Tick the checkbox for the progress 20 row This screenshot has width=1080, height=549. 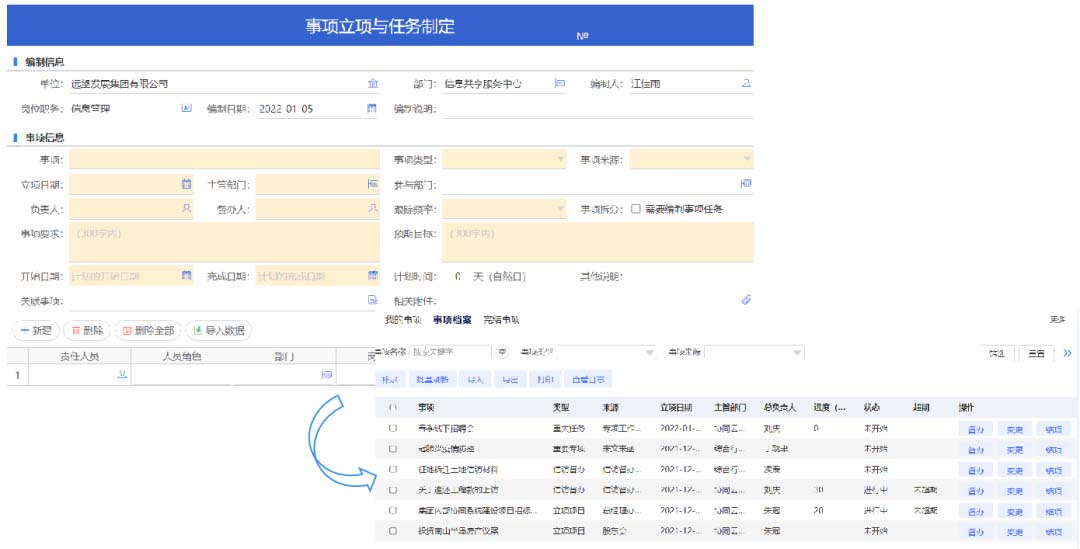click(393, 510)
